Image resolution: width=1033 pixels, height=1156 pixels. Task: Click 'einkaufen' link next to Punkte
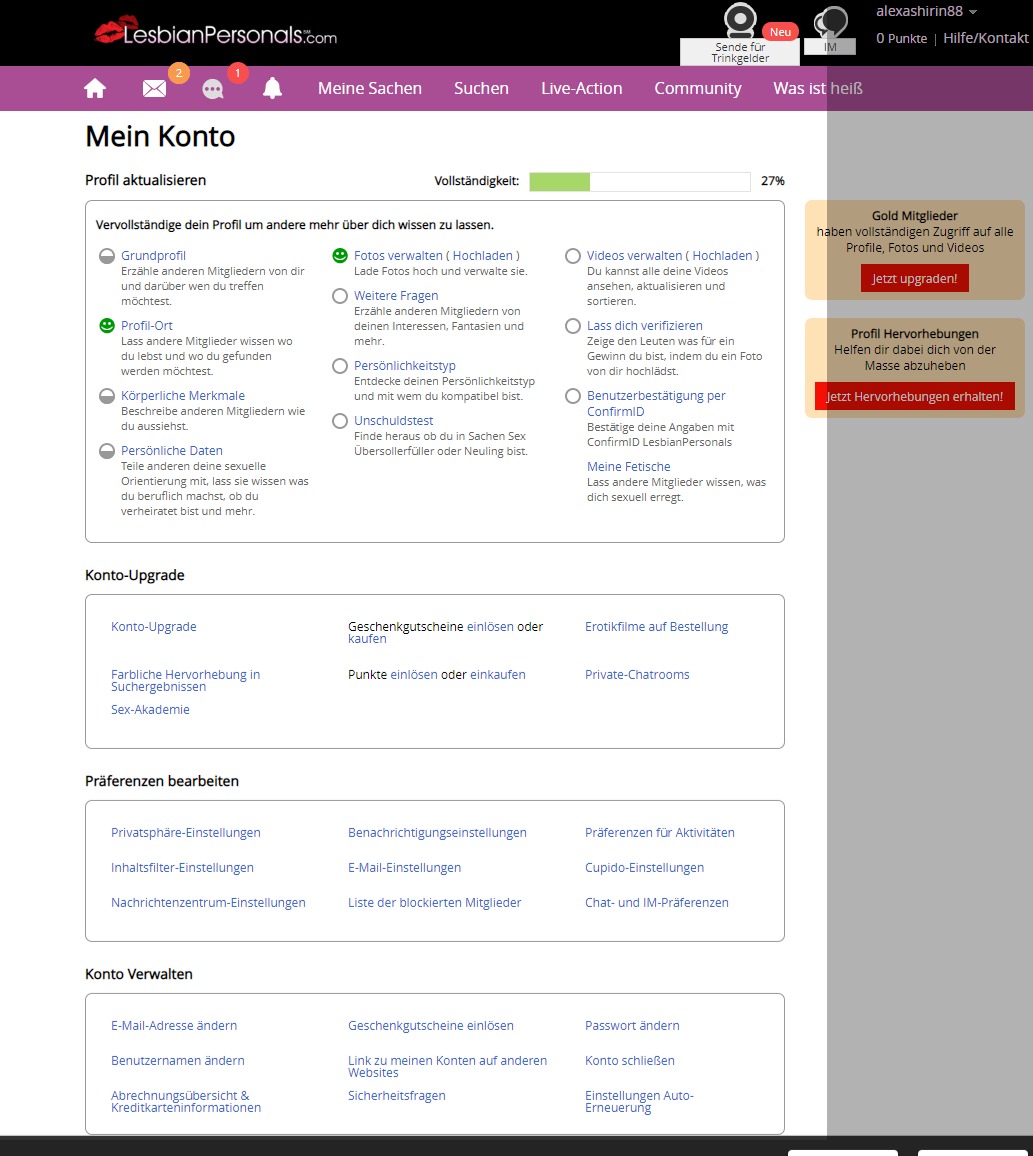pyautogui.click(x=498, y=675)
